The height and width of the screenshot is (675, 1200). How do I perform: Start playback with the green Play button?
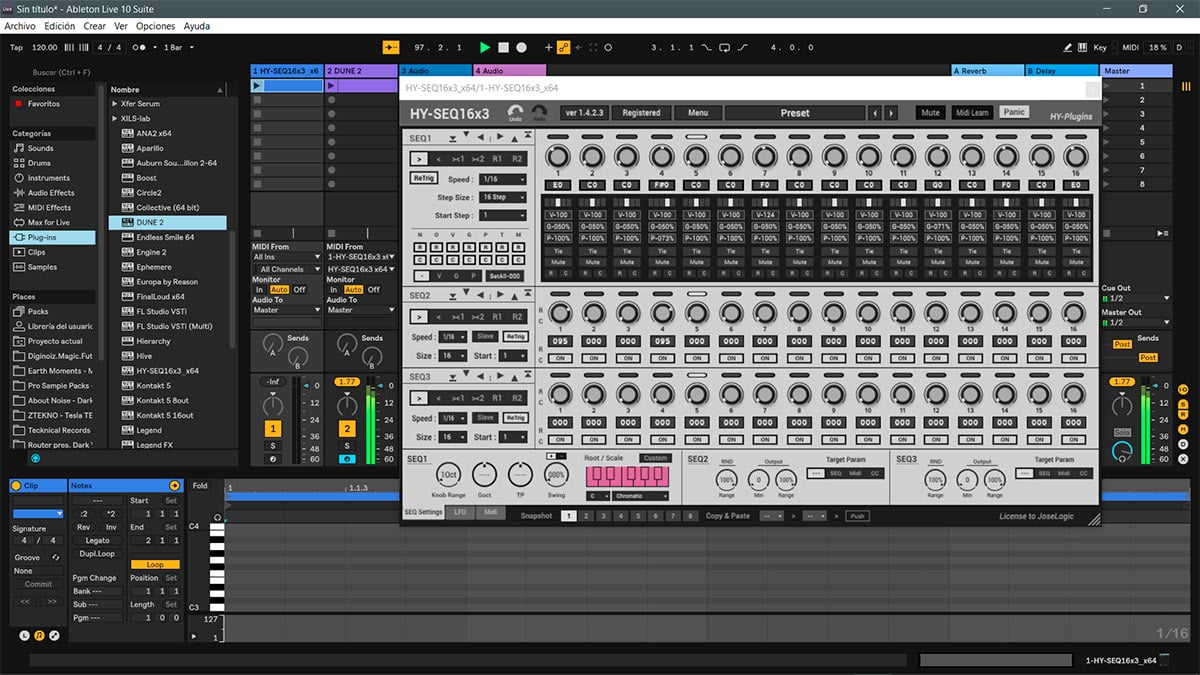click(x=485, y=47)
